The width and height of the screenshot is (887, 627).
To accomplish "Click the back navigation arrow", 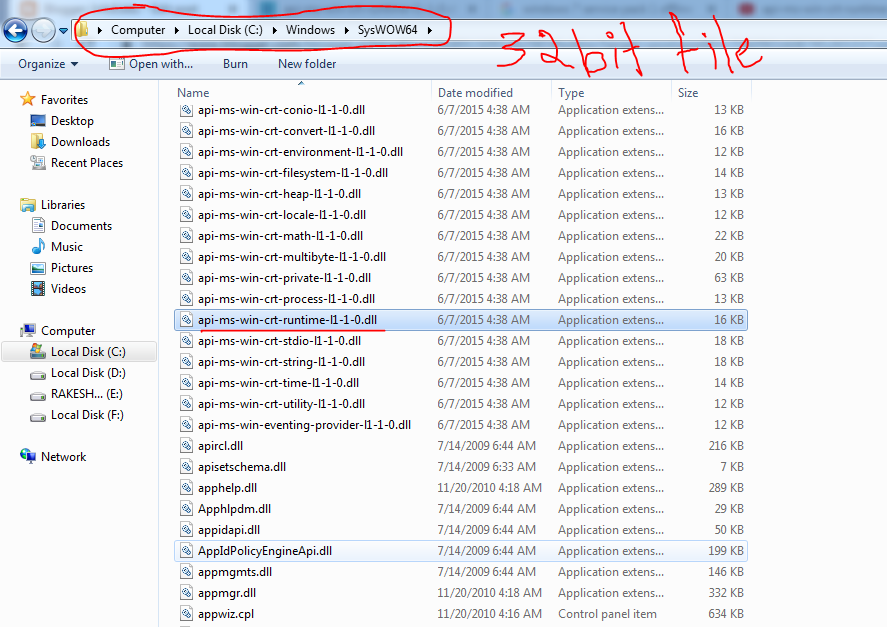I will [x=15, y=30].
